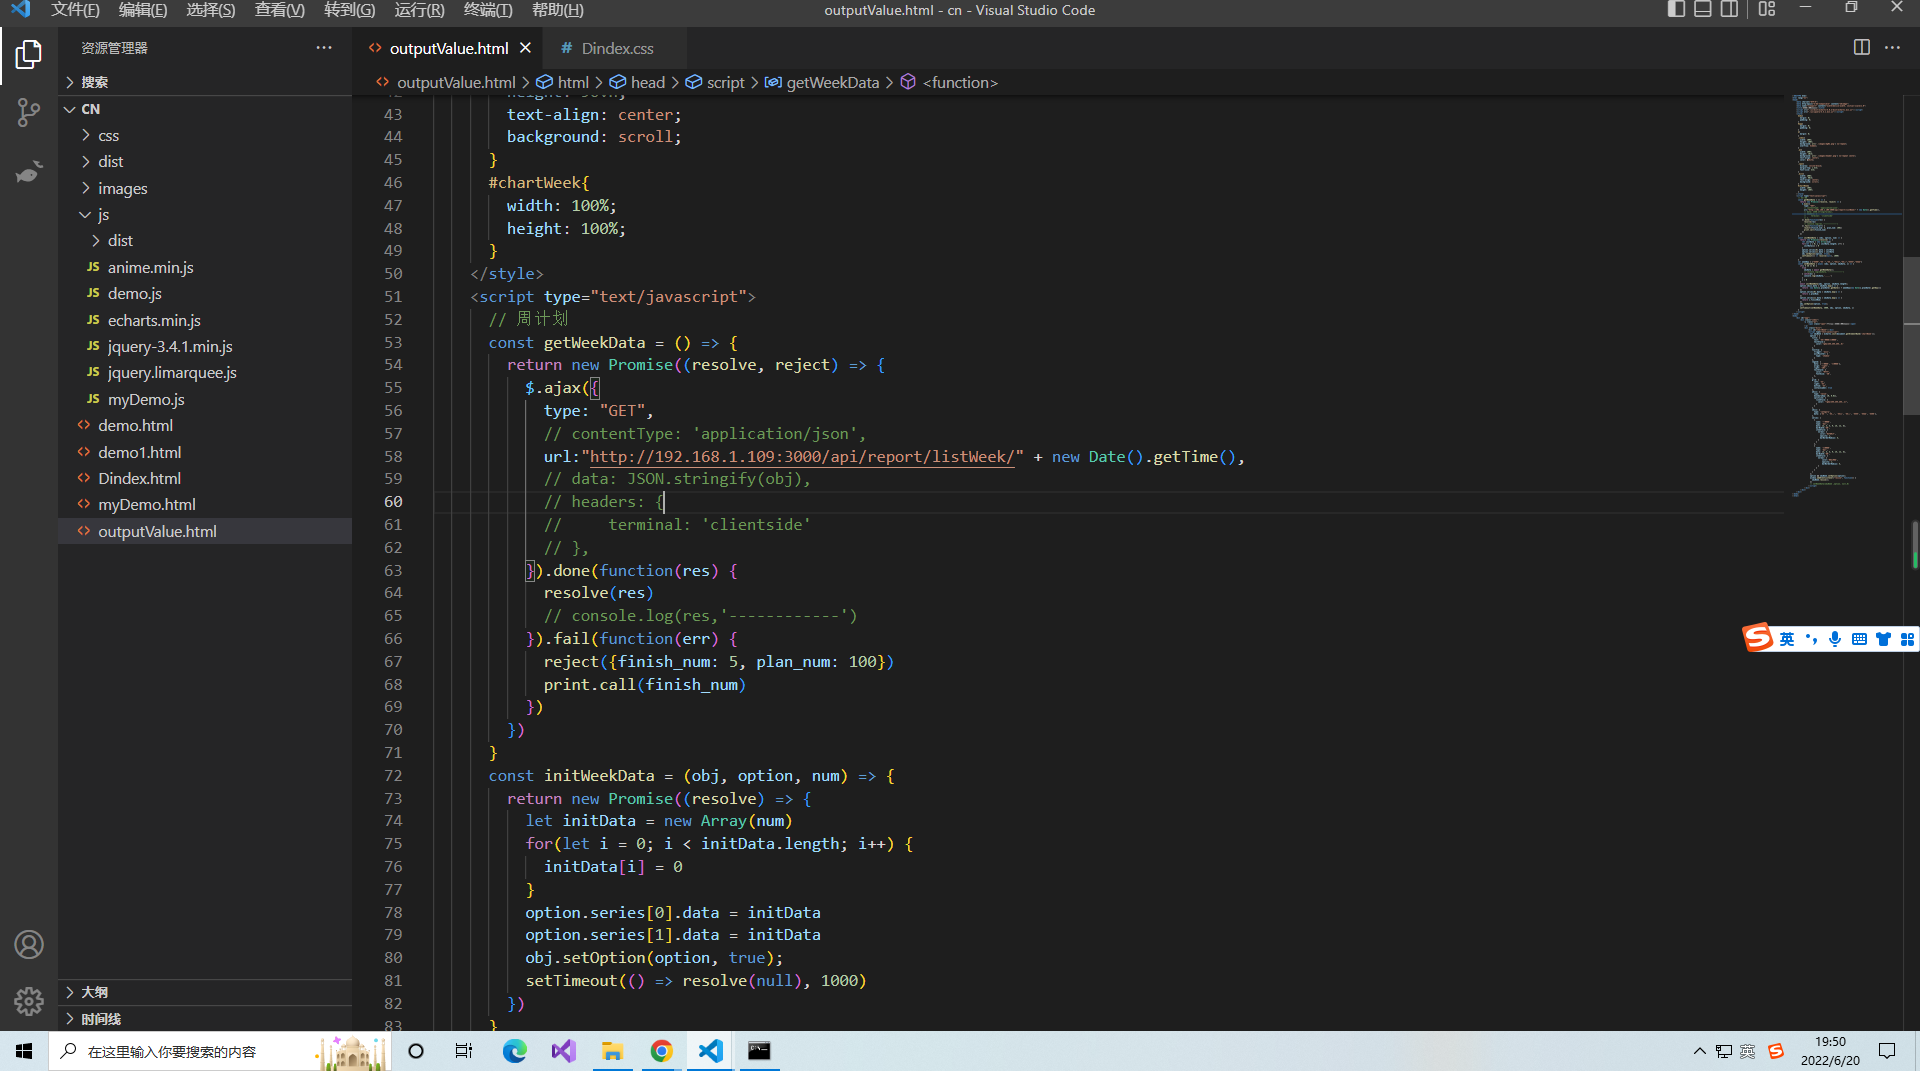The image size is (1920, 1071).
Task: Expand the css folder
Action: pos(205,135)
